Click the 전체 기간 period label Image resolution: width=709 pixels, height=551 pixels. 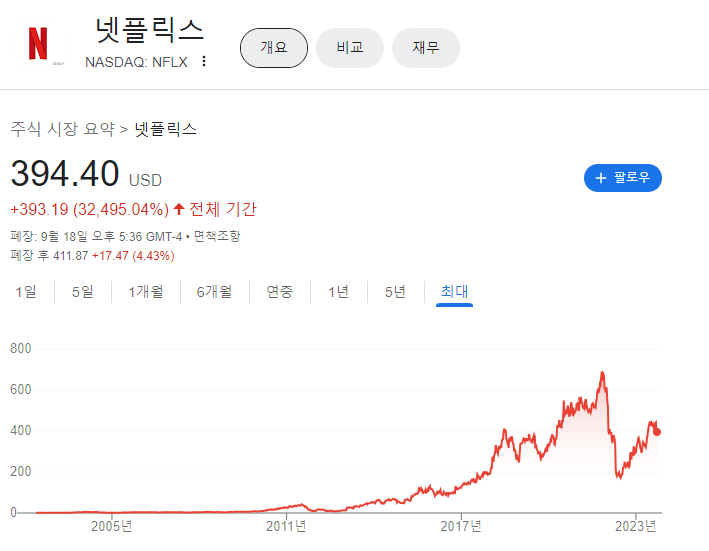click(x=223, y=209)
